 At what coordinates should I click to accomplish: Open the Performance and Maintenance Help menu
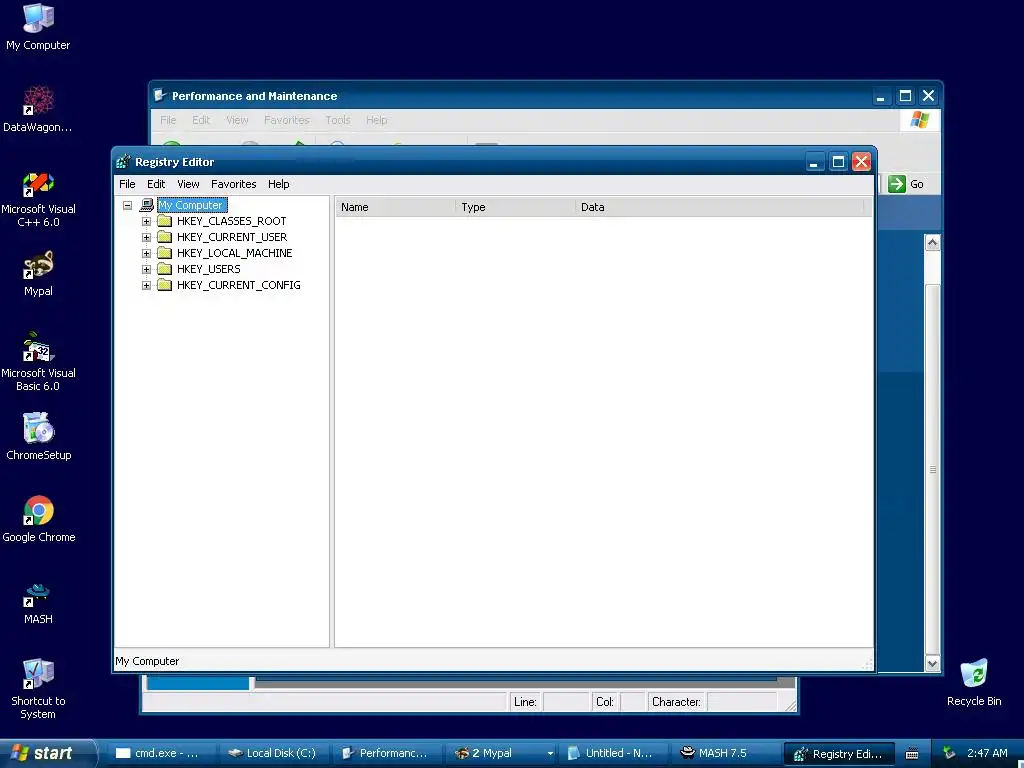(x=376, y=120)
